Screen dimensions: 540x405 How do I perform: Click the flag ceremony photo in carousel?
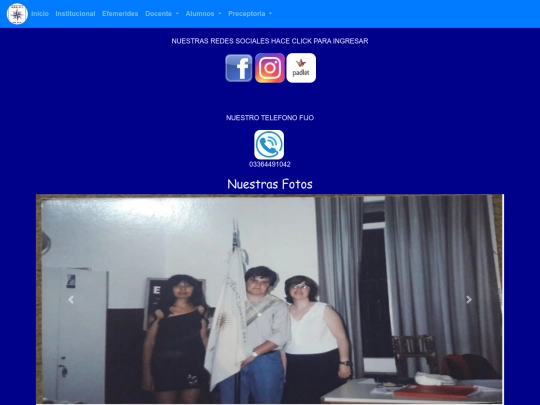pos(270,299)
